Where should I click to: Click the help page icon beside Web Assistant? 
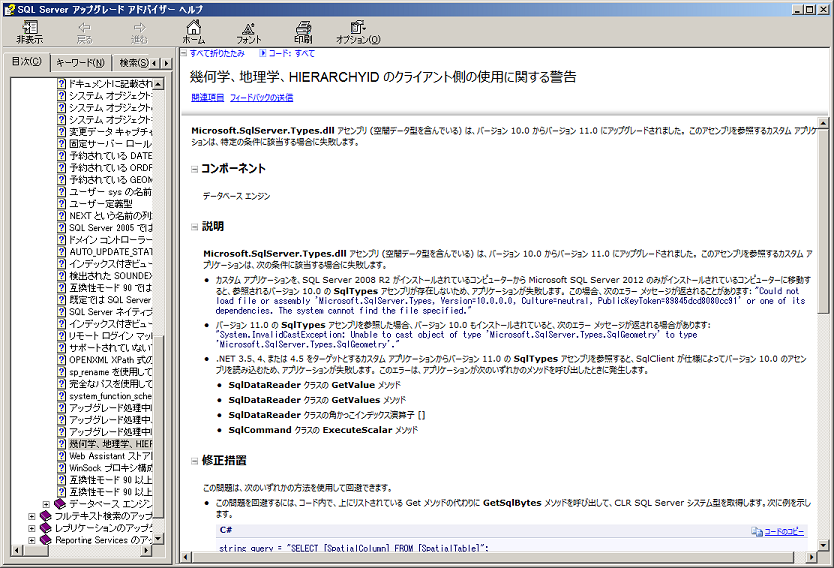pos(62,455)
